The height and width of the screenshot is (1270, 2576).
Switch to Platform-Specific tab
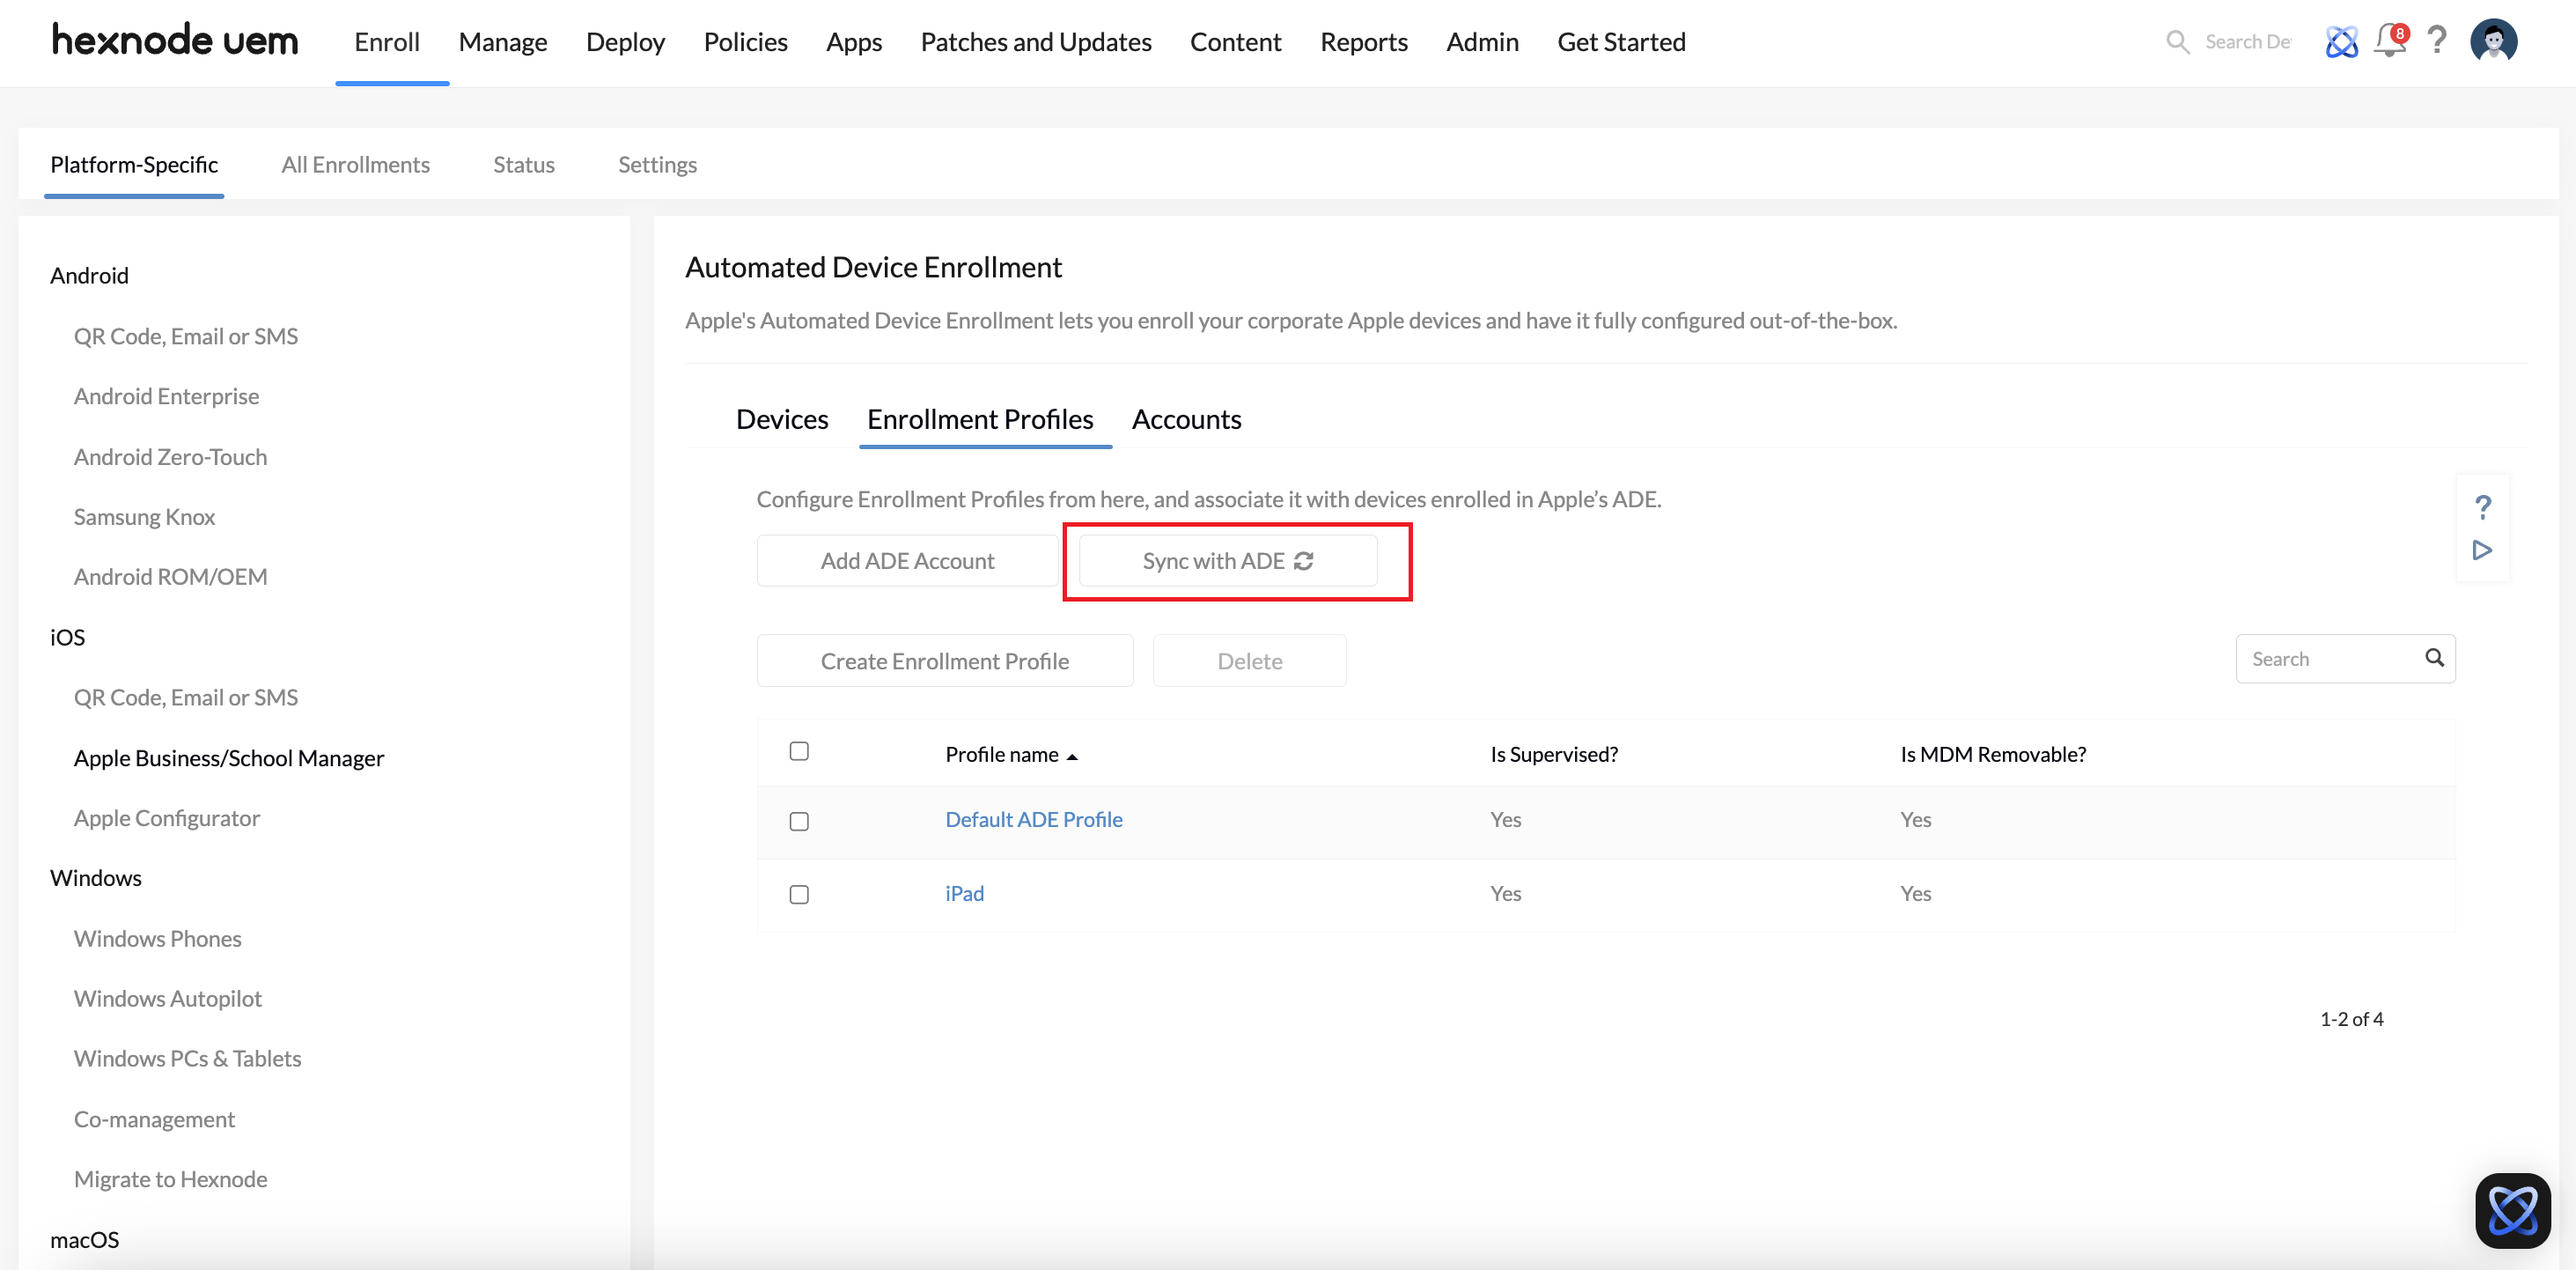[x=134, y=164]
